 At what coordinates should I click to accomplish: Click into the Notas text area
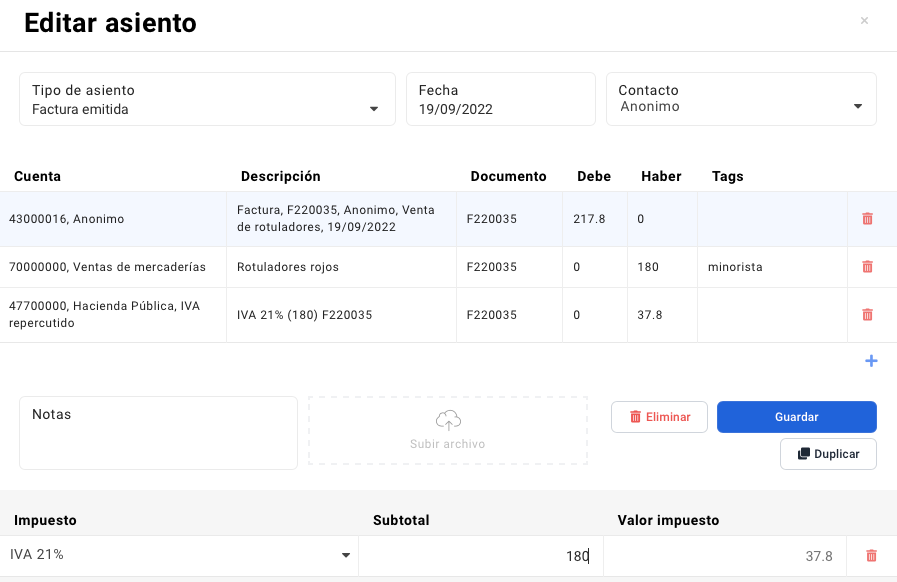(x=158, y=432)
